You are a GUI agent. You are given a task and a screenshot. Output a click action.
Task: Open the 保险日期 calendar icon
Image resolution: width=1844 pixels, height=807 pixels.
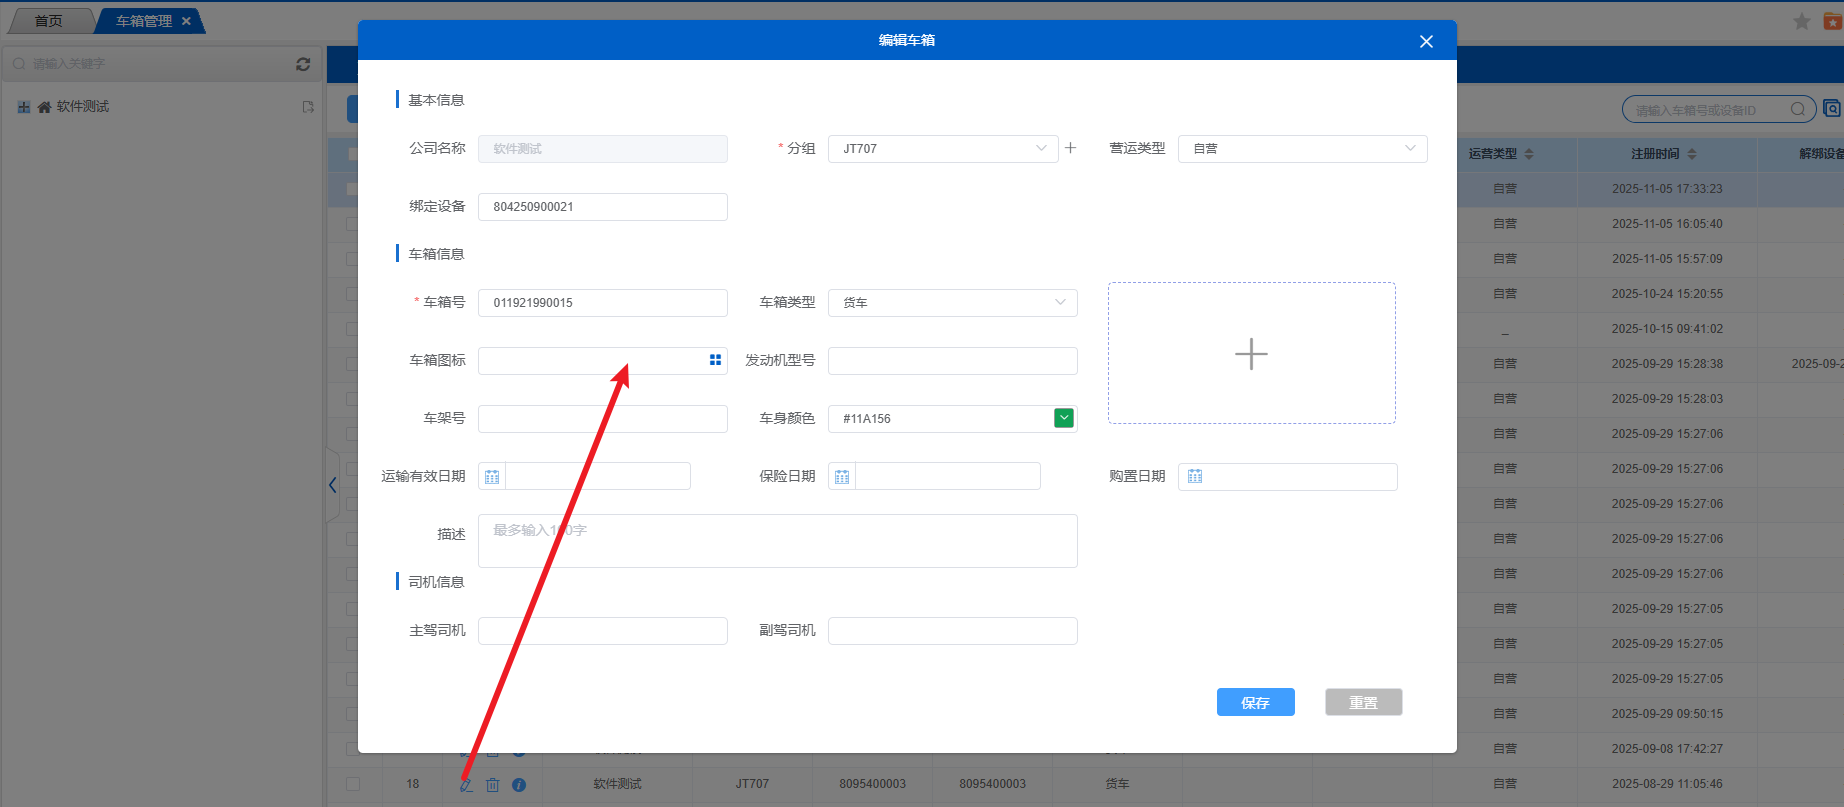842,477
